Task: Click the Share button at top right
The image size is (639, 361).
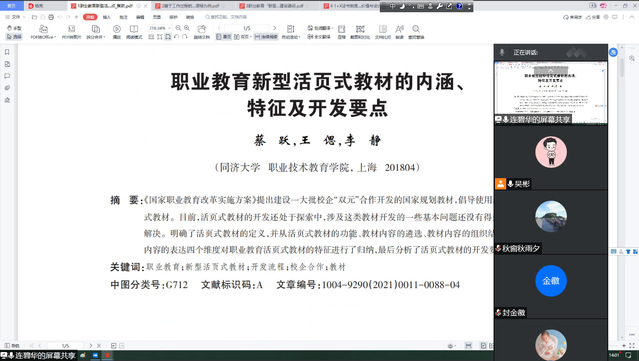Action: (593, 17)
